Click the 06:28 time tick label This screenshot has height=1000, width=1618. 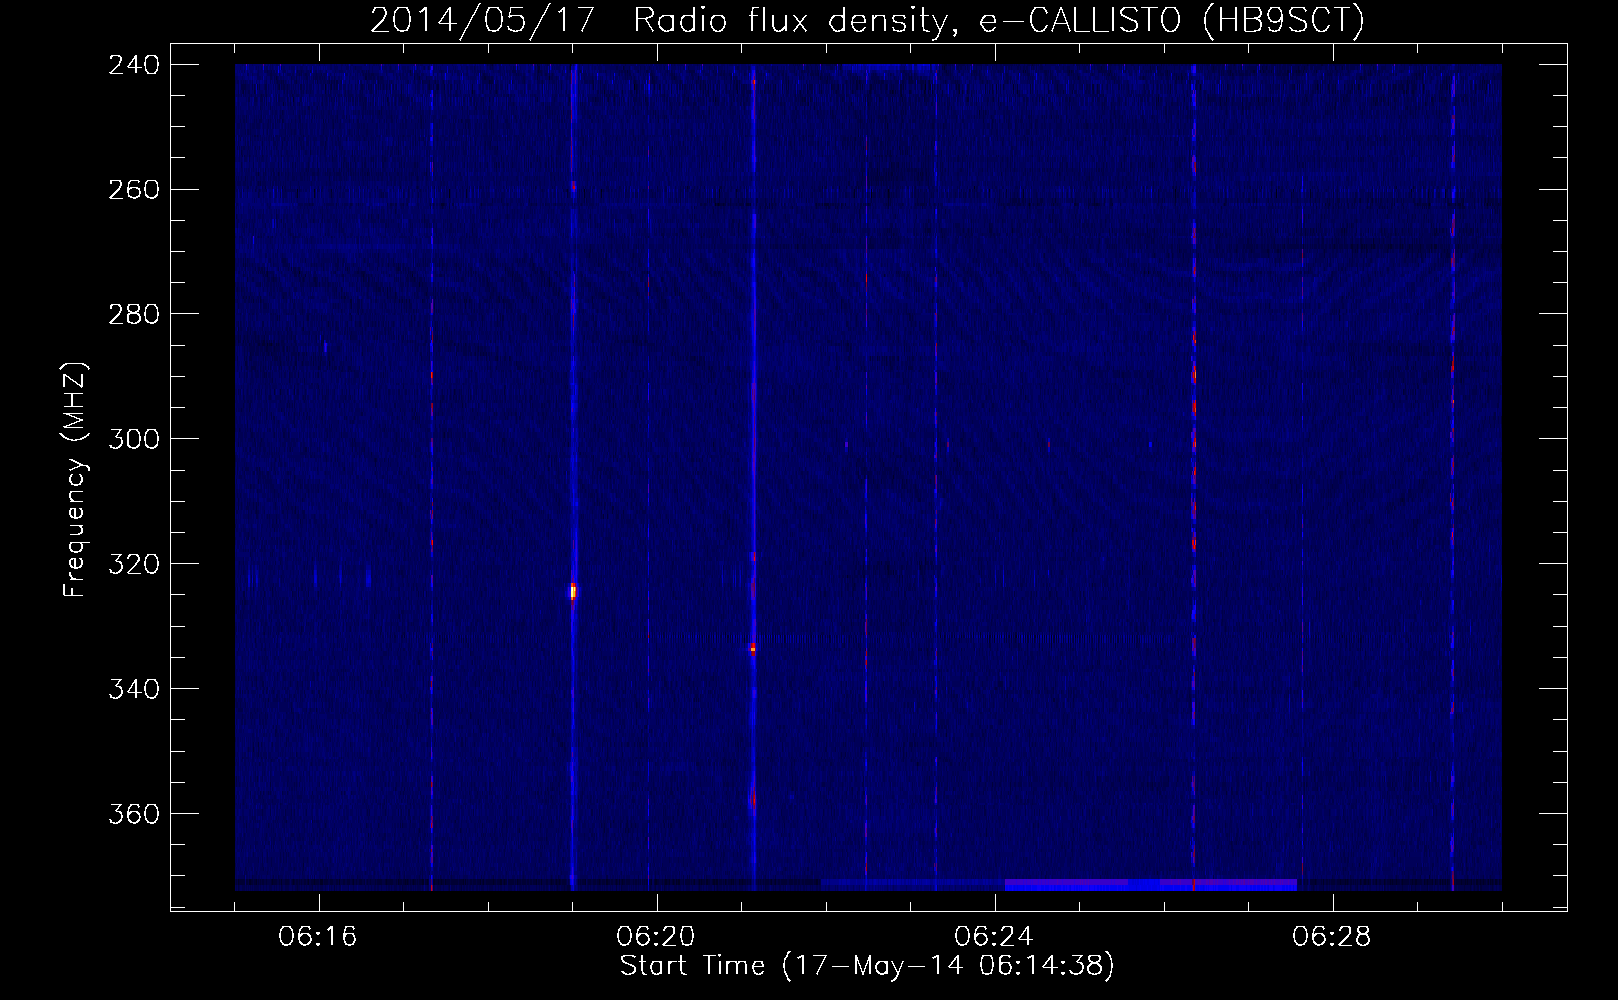[x=1332, y=937]
